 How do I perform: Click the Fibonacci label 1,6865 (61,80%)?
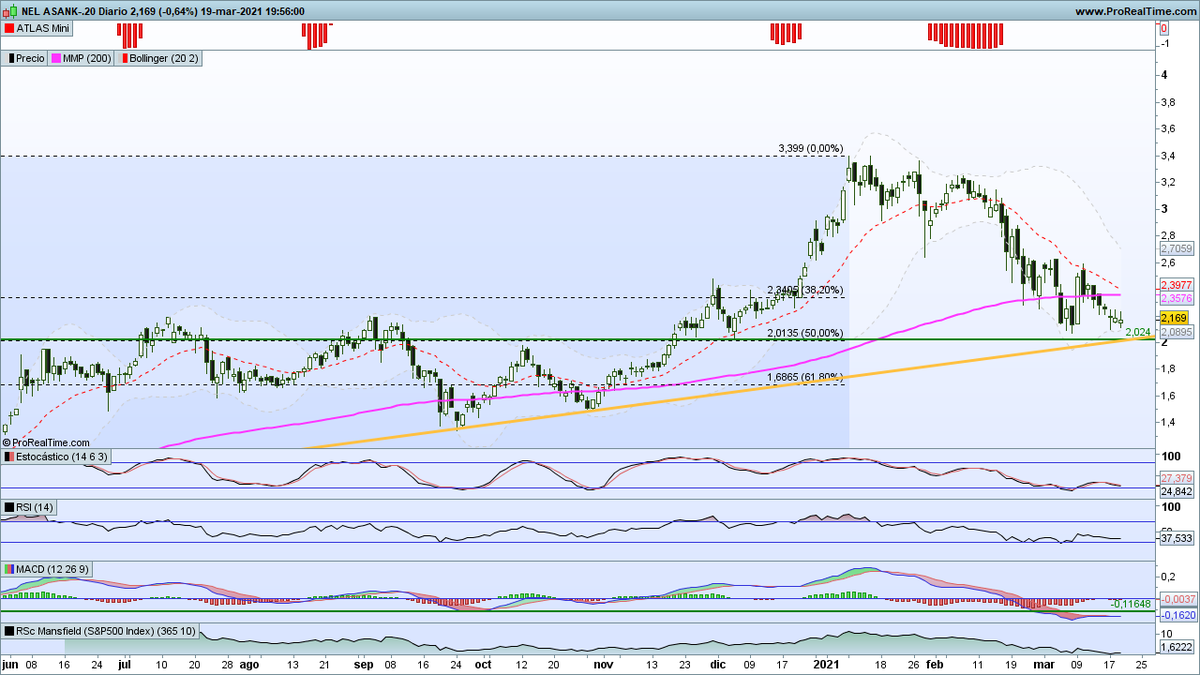tap(806, 377)
